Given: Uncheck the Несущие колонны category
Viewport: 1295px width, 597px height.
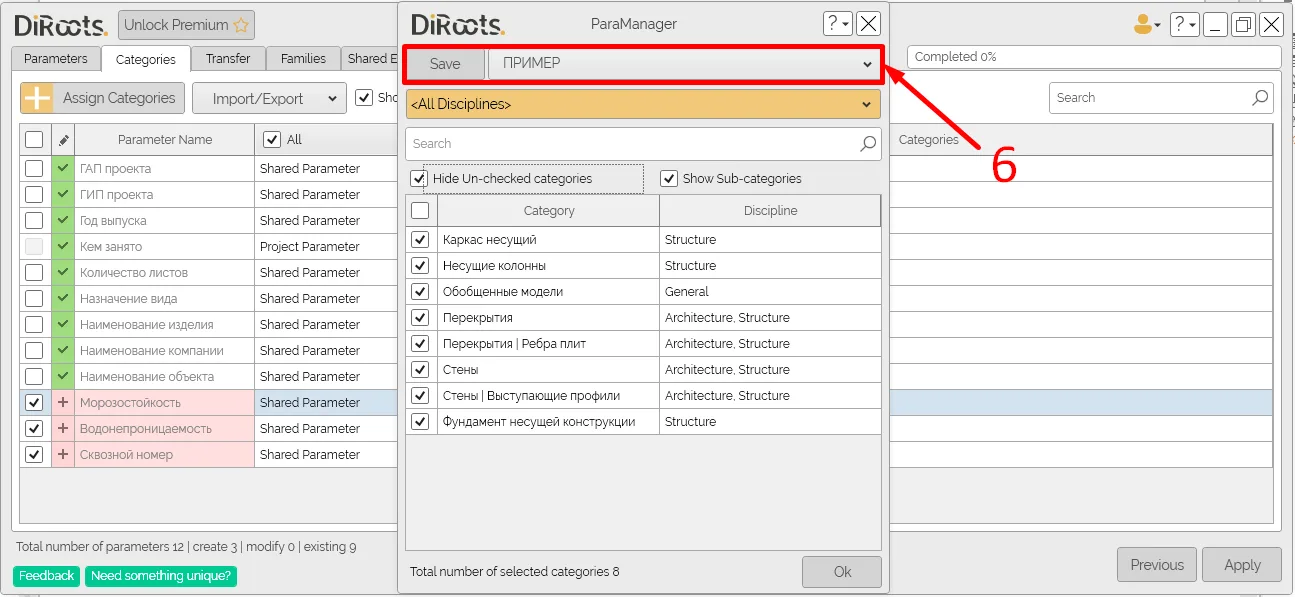Looking at the screenshot, I should (x=420, y=266).
